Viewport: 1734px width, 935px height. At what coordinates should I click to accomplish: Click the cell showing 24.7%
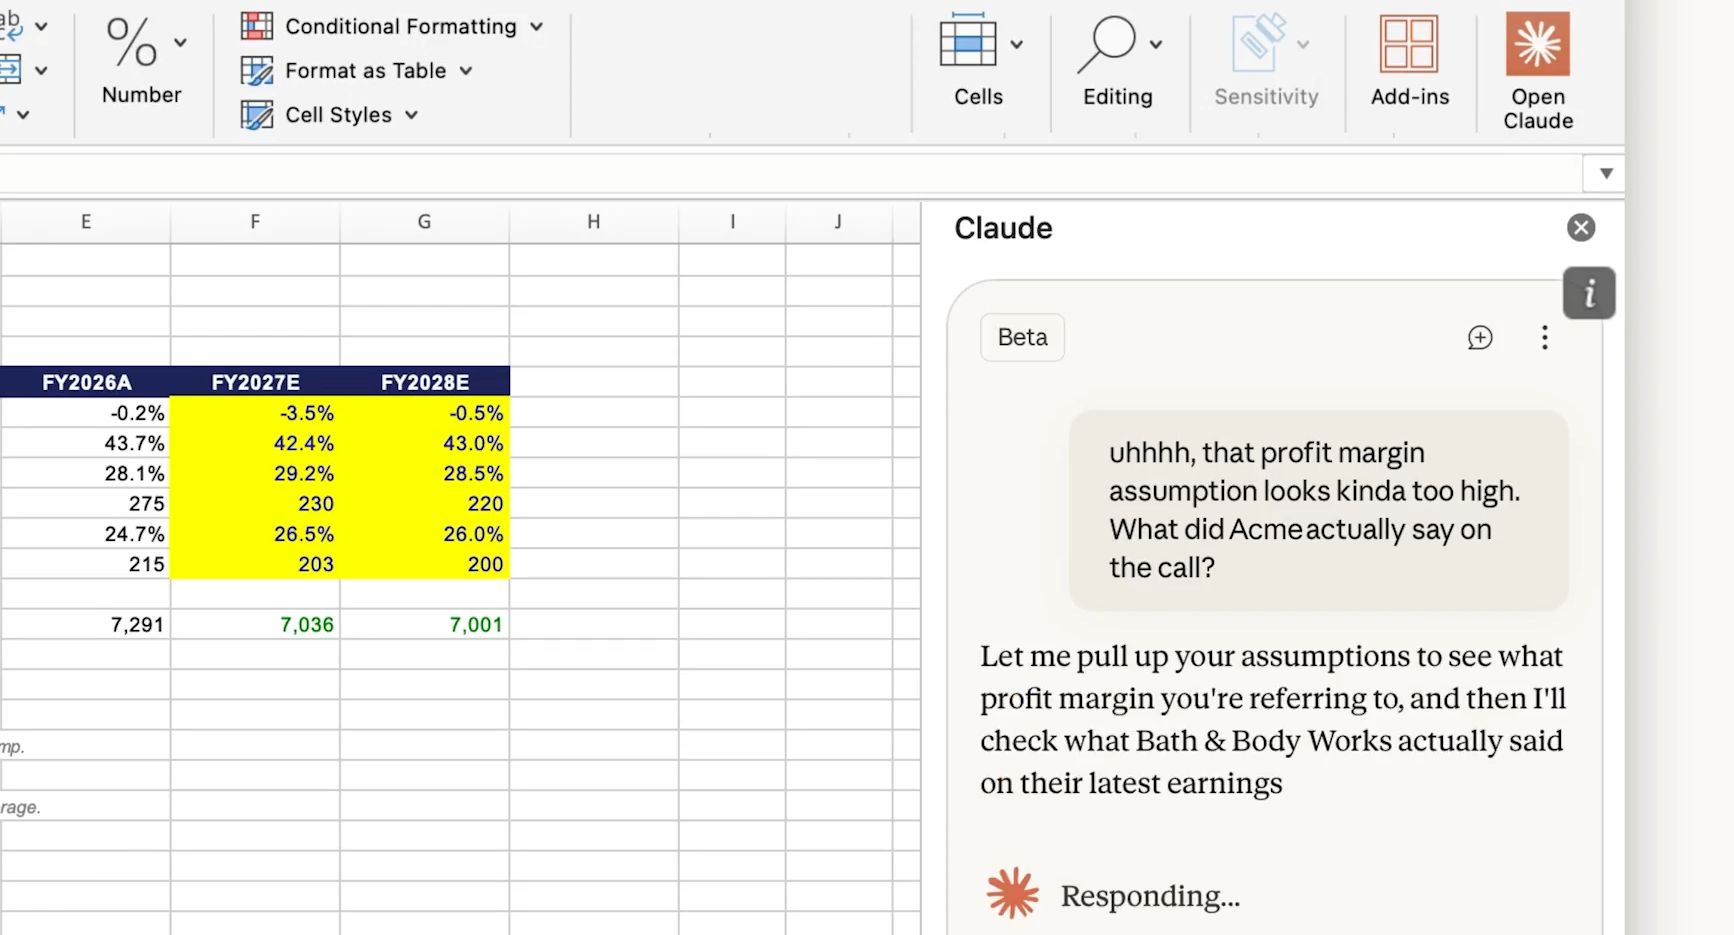[x=86, y=534]
